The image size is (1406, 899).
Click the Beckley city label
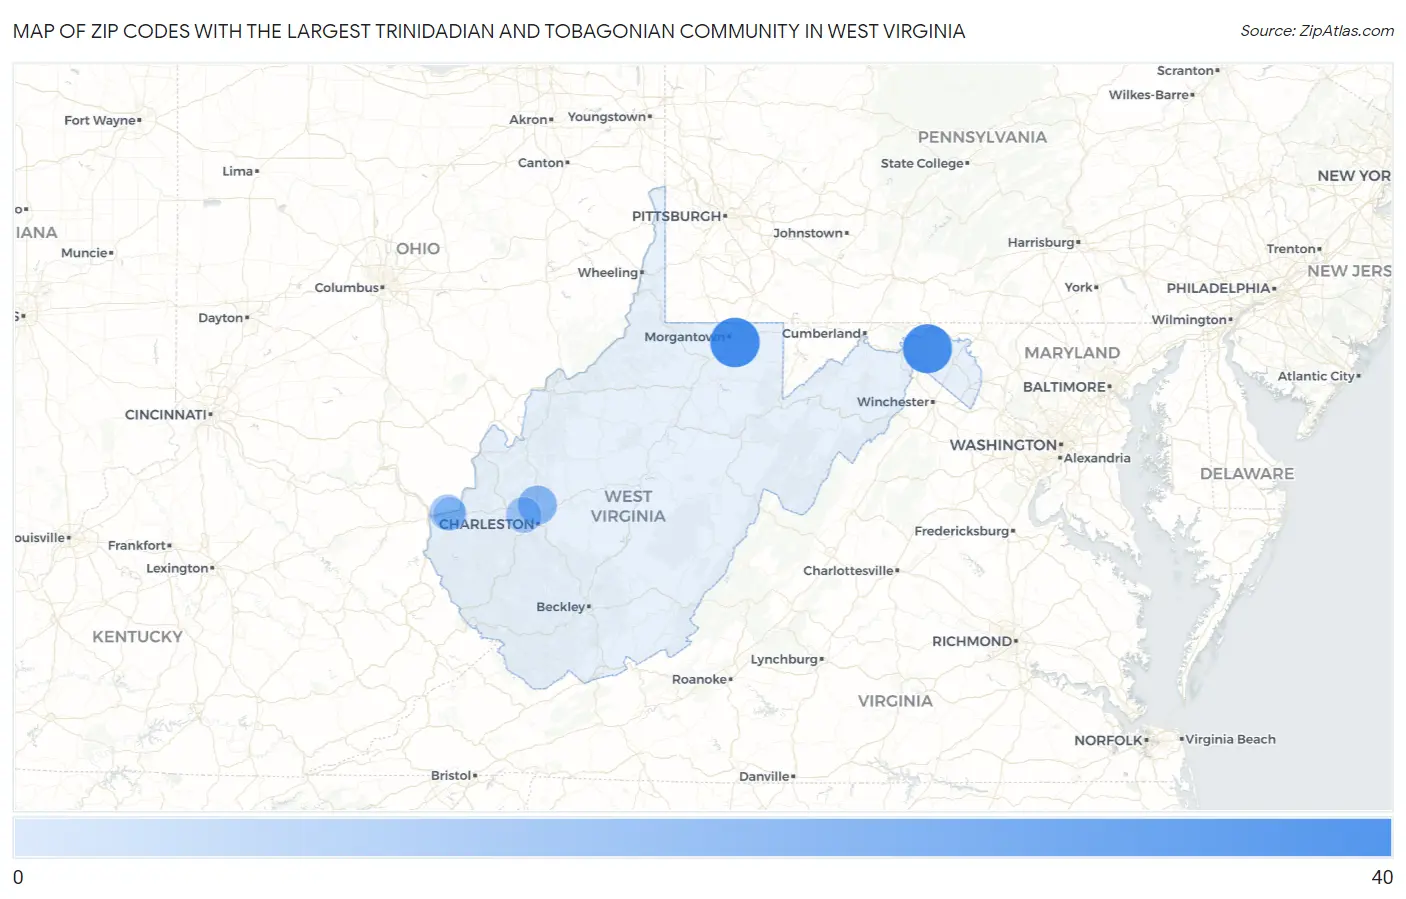[561, 607]
